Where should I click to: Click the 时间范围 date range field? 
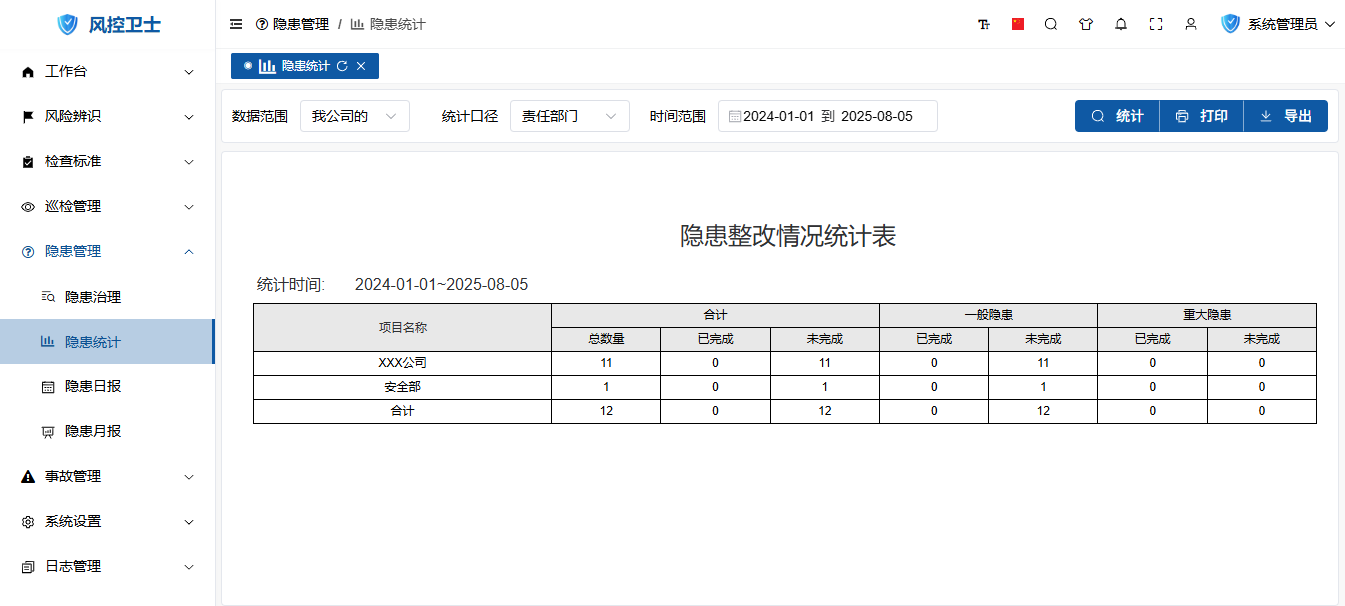(x=827, y=116)
